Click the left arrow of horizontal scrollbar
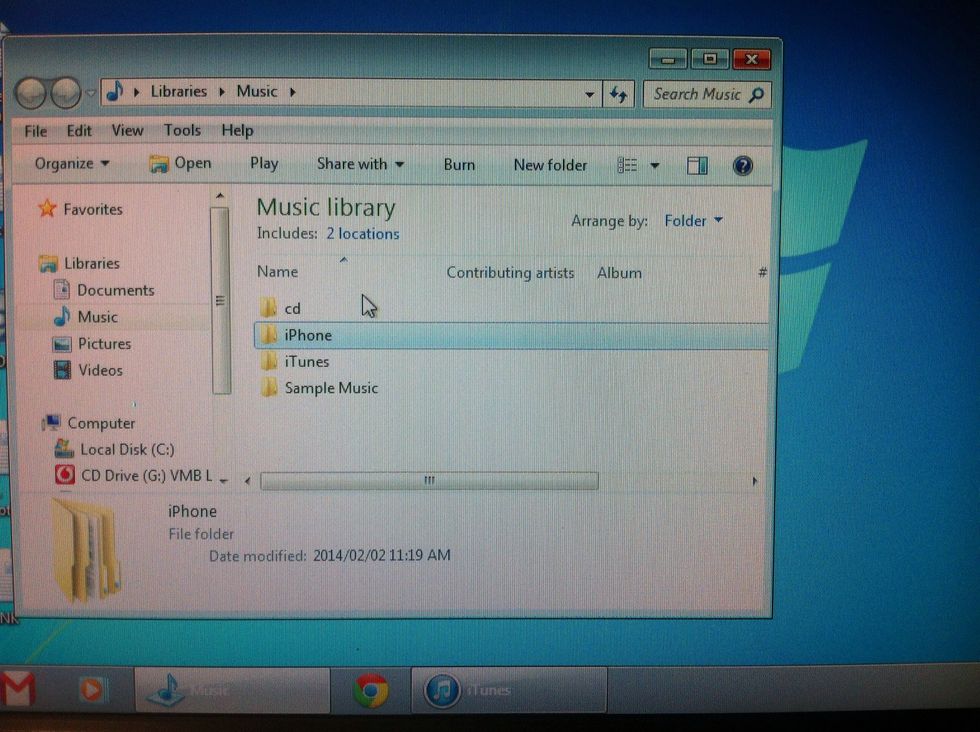The width and height of the screenshot is (980, 732). (x=248, y=481)
